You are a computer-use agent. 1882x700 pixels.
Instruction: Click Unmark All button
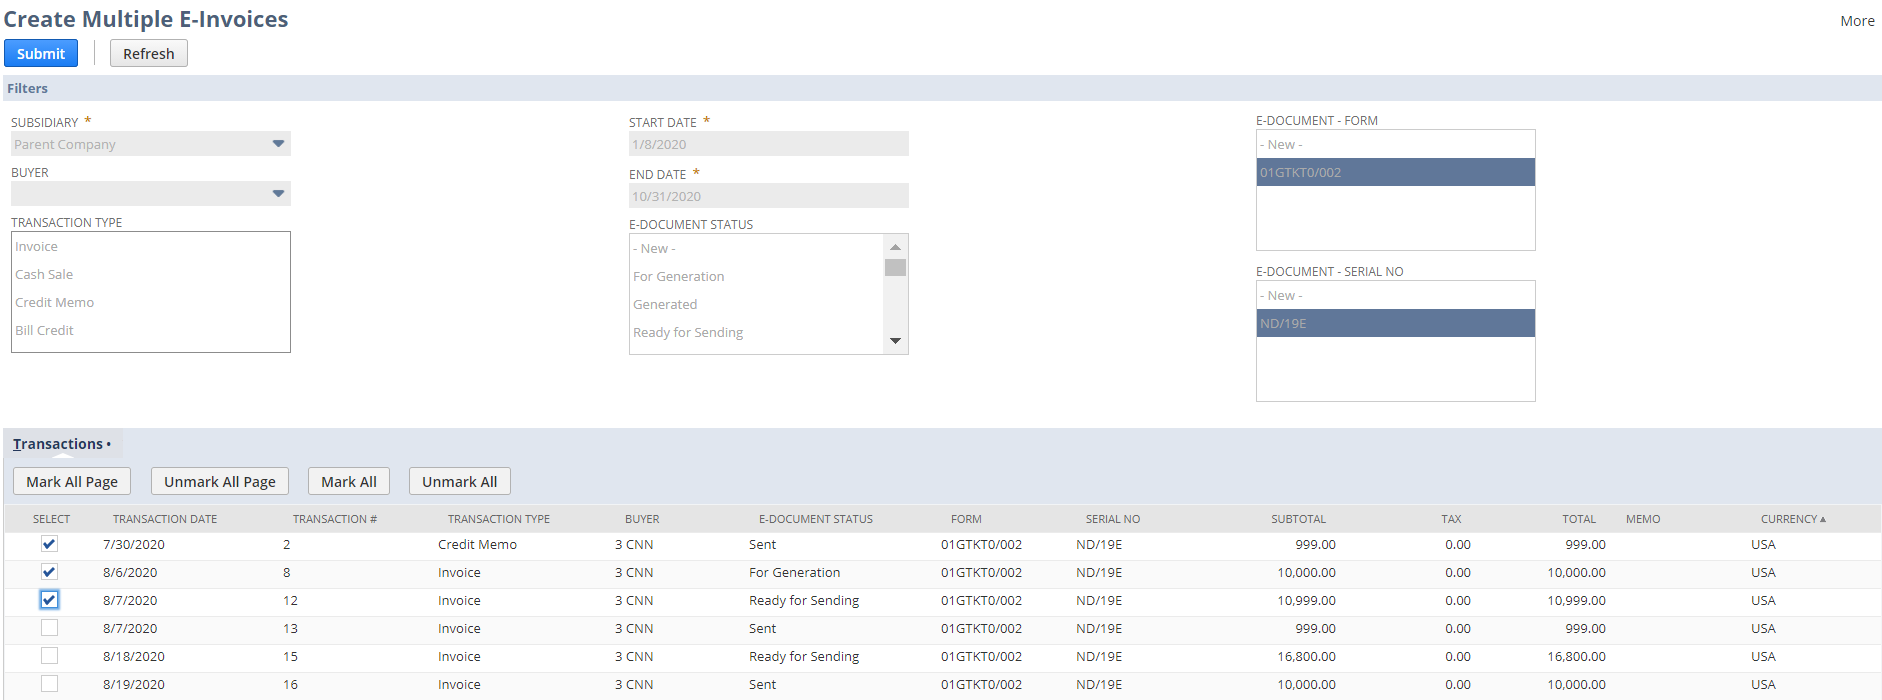pyautogui.click(x=459, y=482)
